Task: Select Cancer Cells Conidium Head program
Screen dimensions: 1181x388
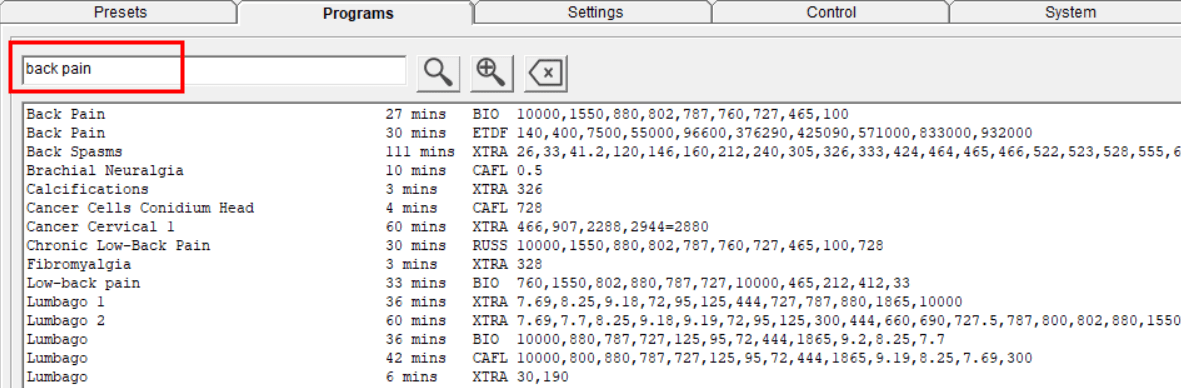Action: [602, 207]
